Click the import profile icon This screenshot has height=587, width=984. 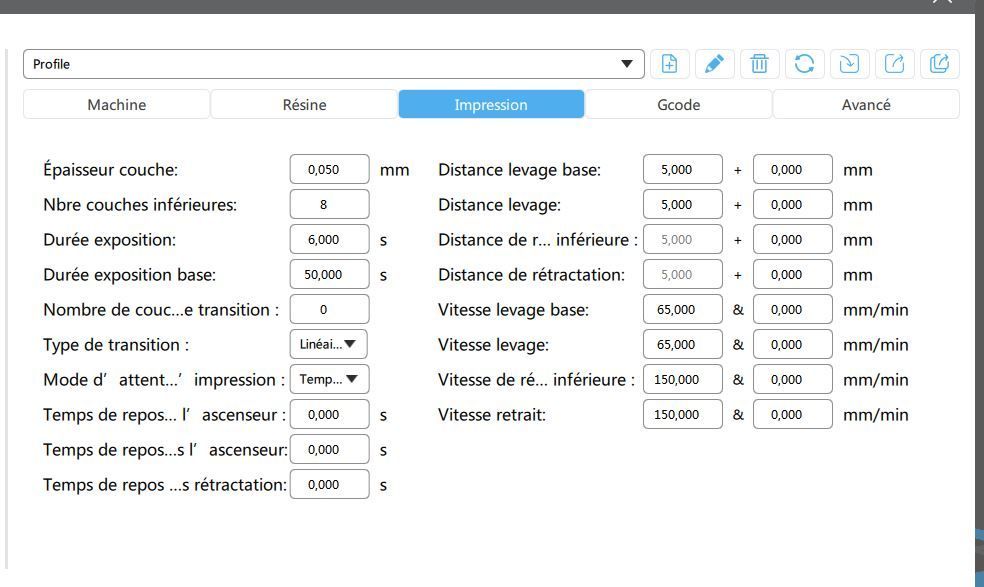click(x=848, y=64)
